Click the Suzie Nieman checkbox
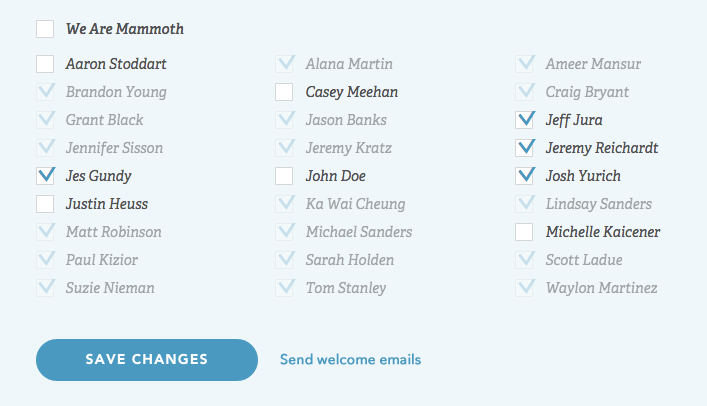707x406 pixels. click(45, 288)
